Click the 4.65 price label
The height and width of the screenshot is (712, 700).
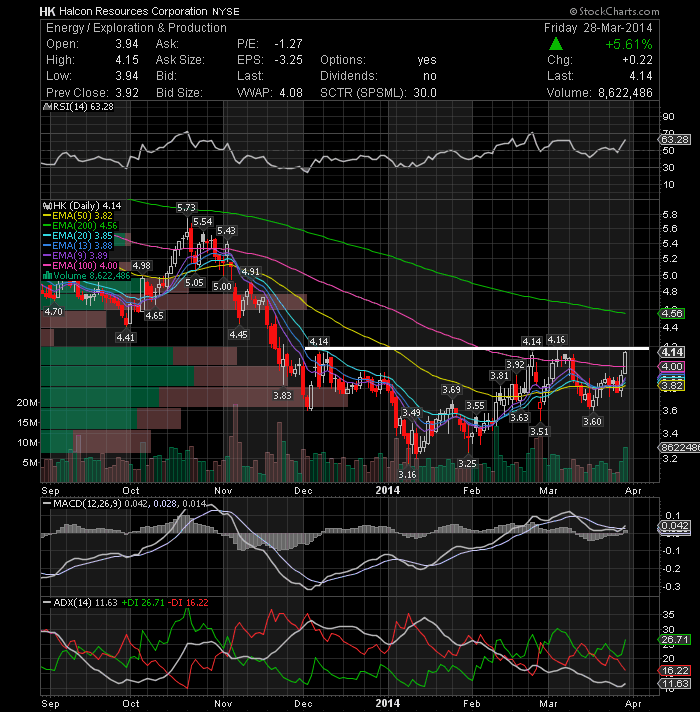coord(154,316)
